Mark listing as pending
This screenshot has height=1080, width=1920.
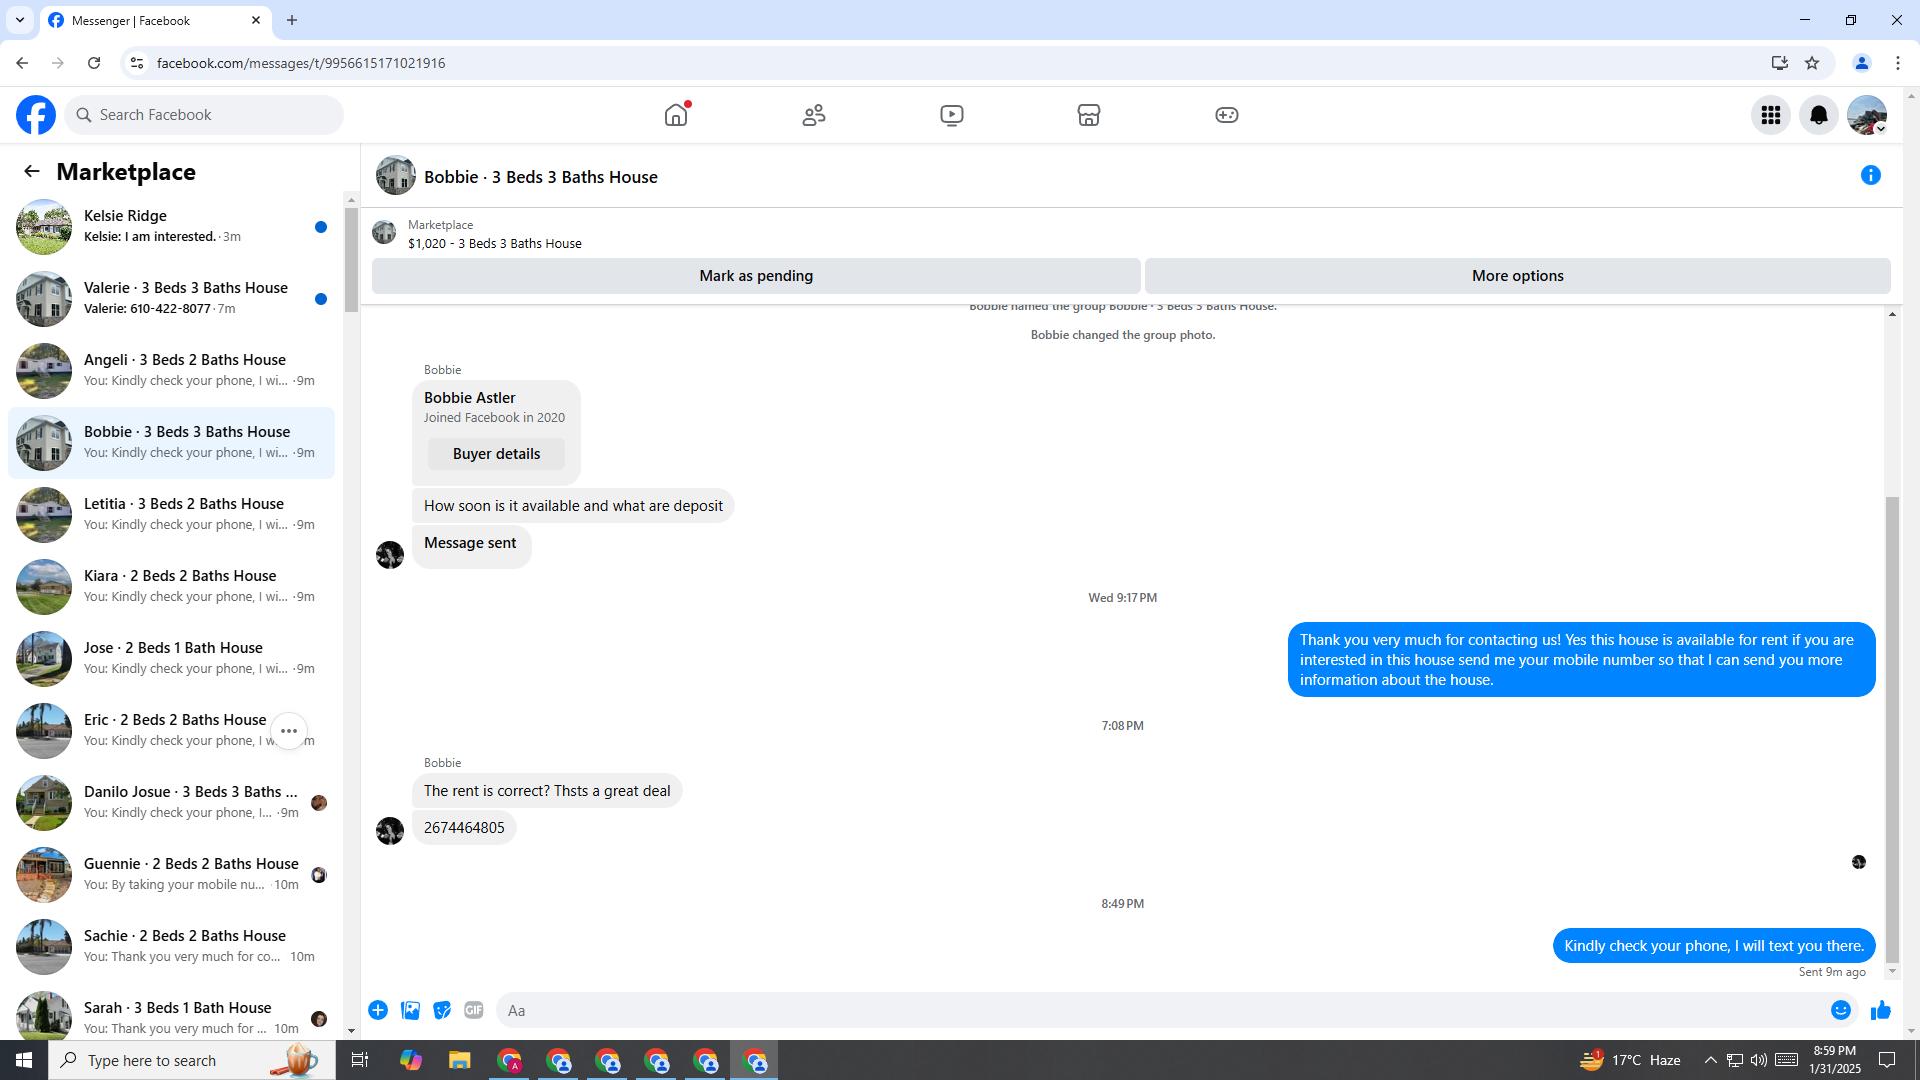(x=756, y=276)
